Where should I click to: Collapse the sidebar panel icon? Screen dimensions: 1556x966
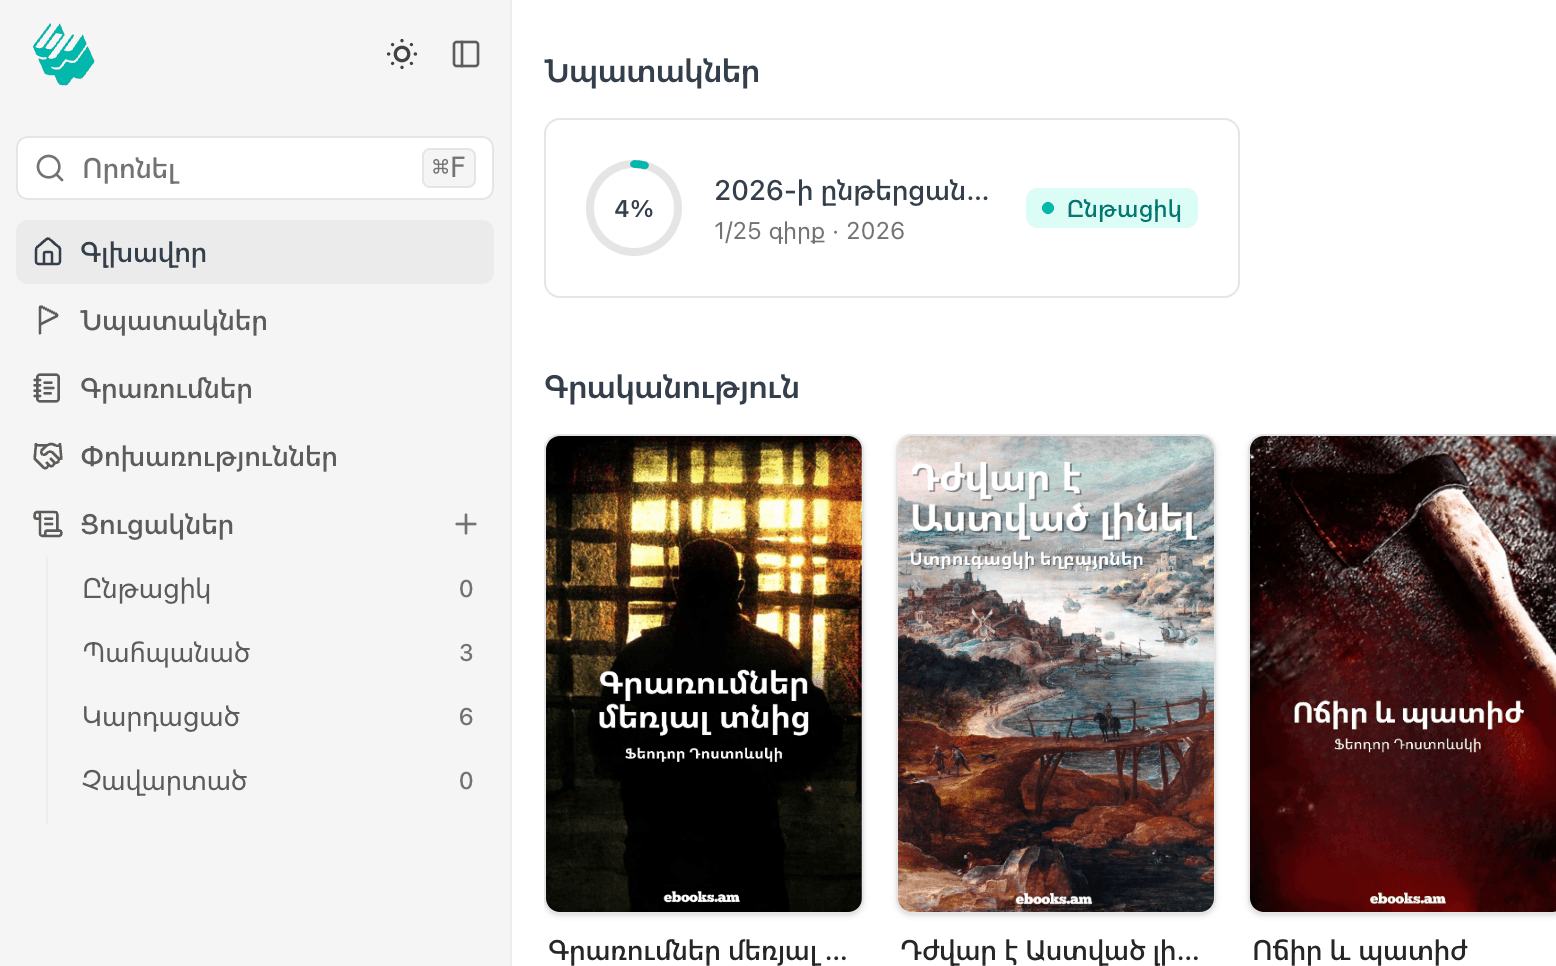pos(466,54)
